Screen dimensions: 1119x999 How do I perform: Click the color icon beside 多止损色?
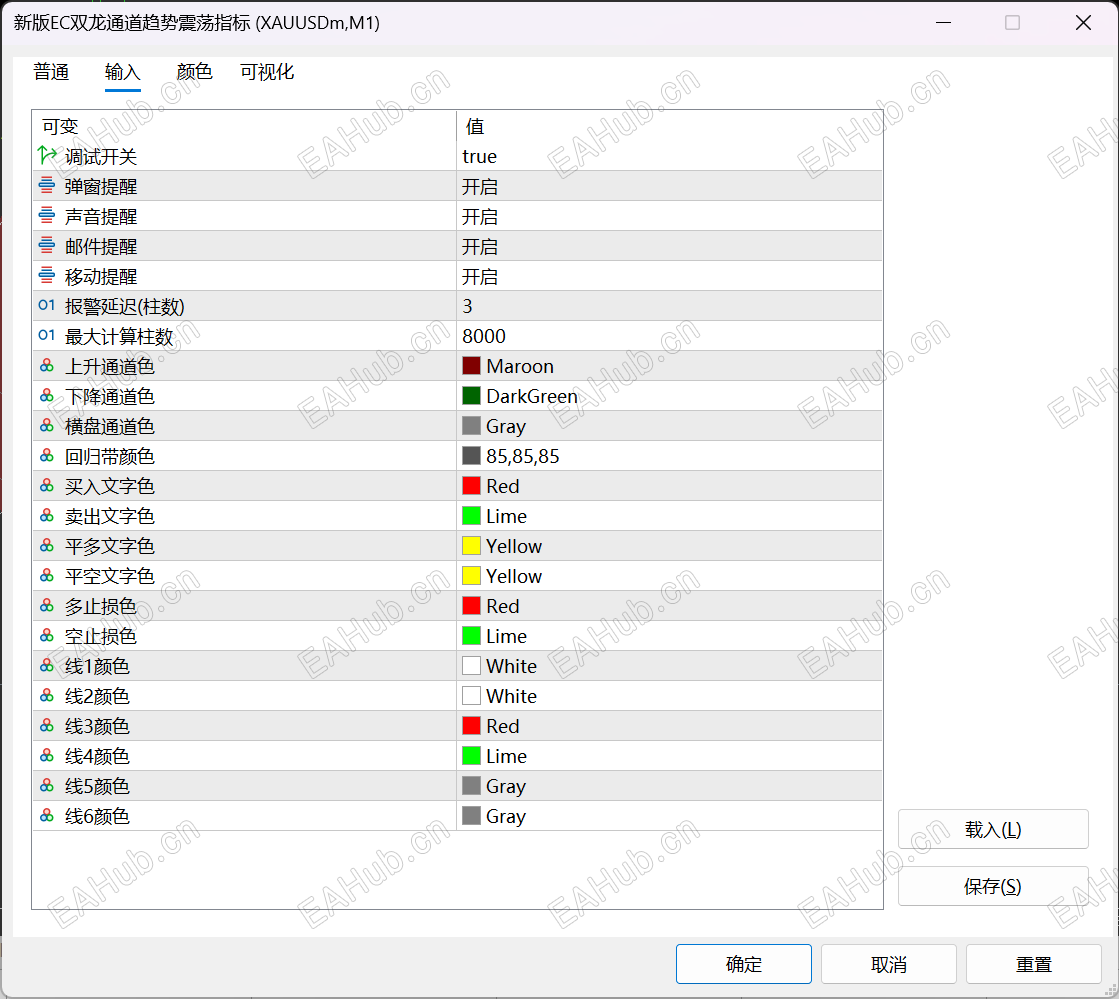point(46,605)
